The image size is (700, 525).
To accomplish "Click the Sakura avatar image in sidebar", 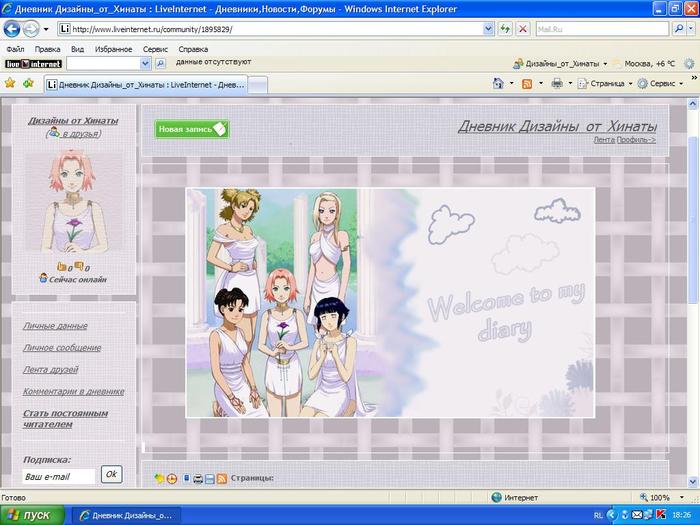I will point(74,202).
